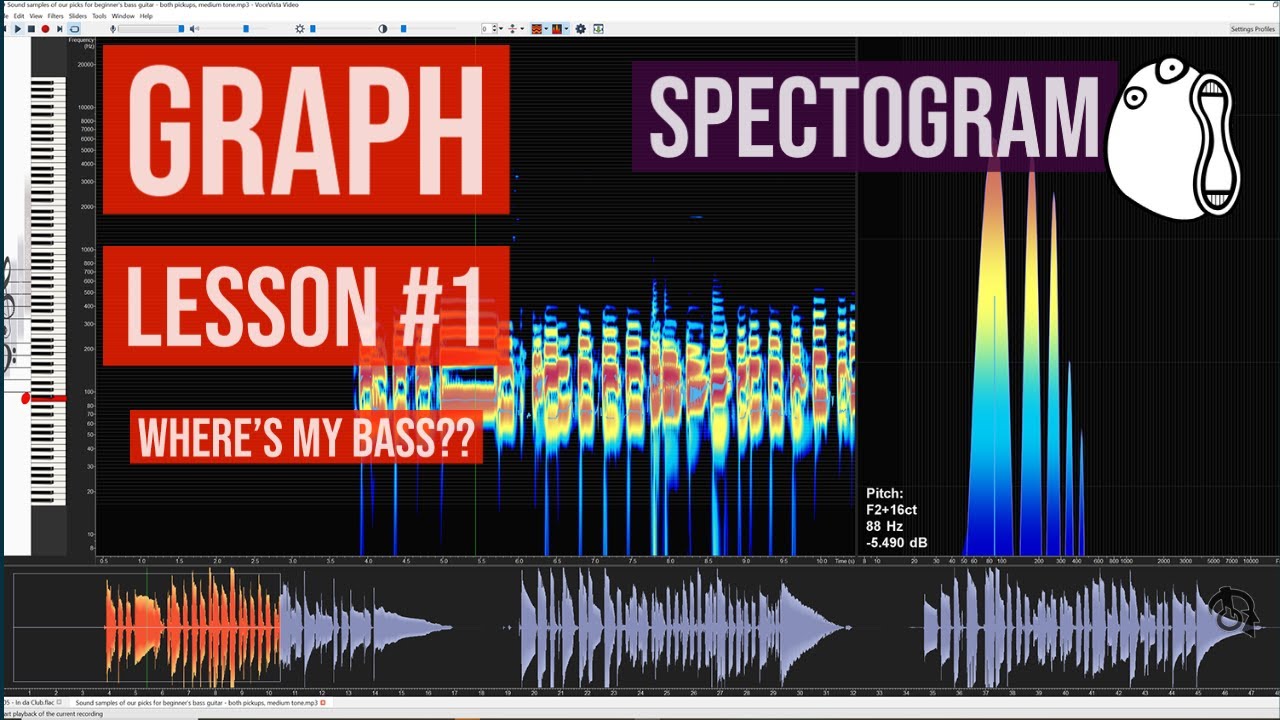Open the Edit menu

[x=19, y=16]
